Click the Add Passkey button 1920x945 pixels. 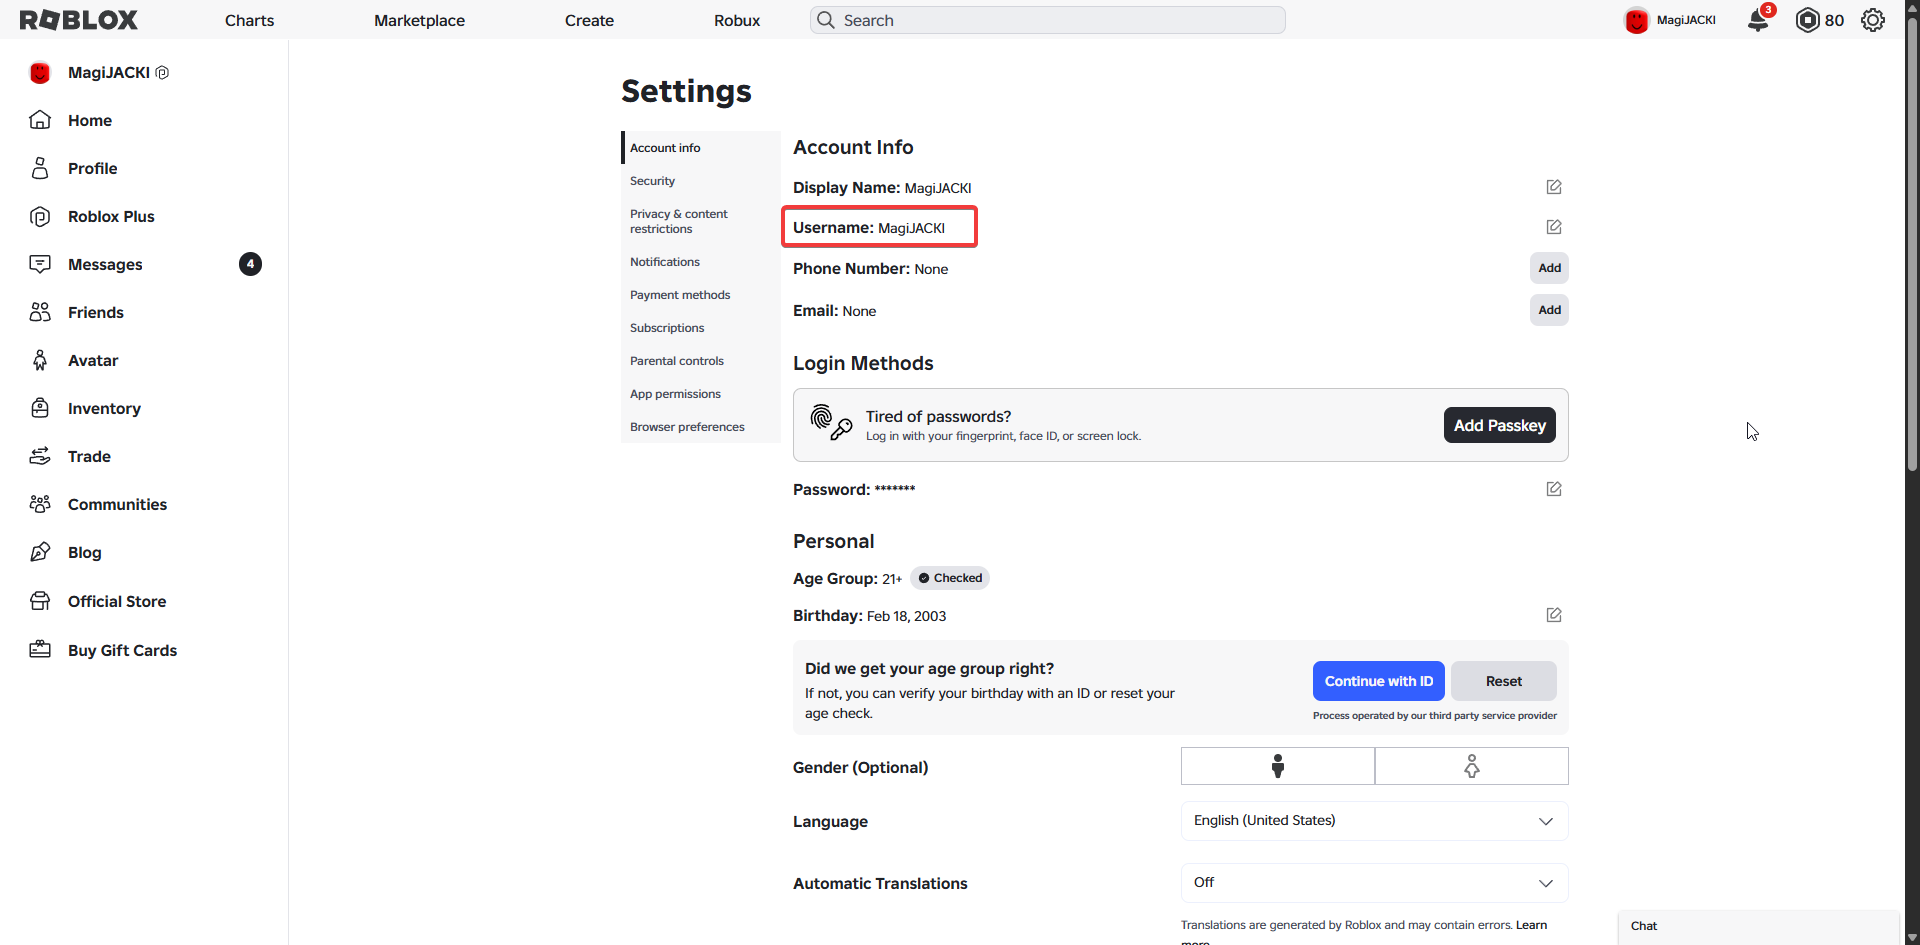[x=1499, y=425]
